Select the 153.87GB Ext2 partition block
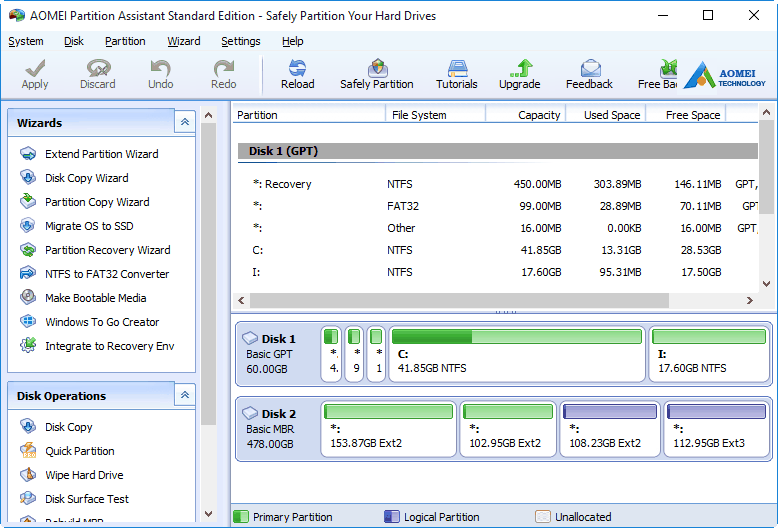778x528 pixels. pyautogui.click(x=388, y=429)
